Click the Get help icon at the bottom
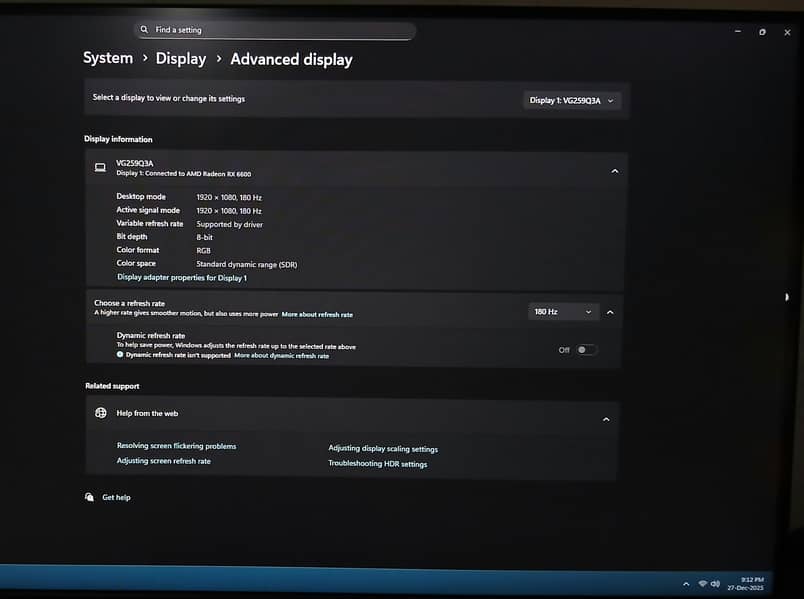The height and width of the screenshot is (599, 804). 90,497
